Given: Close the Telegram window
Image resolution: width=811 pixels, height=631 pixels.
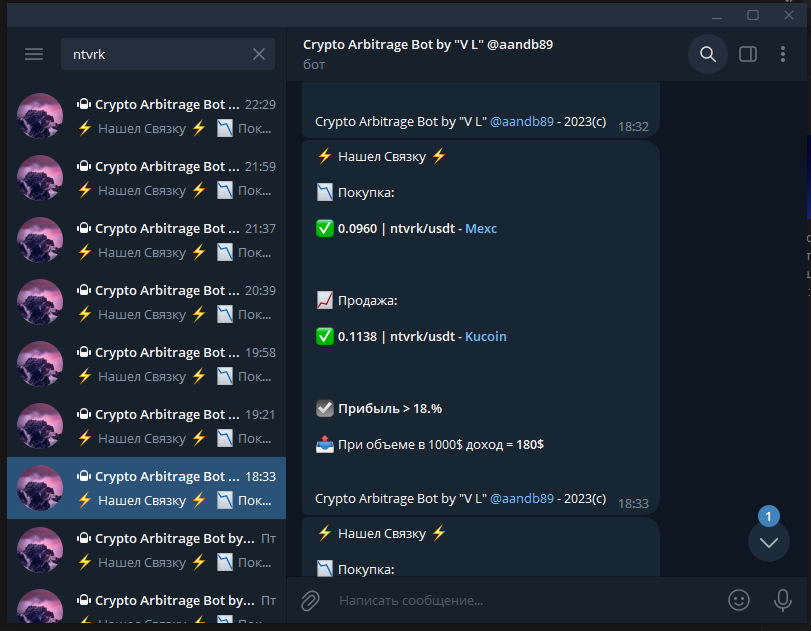Looking at the screenshot, I should click(x=789, y=16).
